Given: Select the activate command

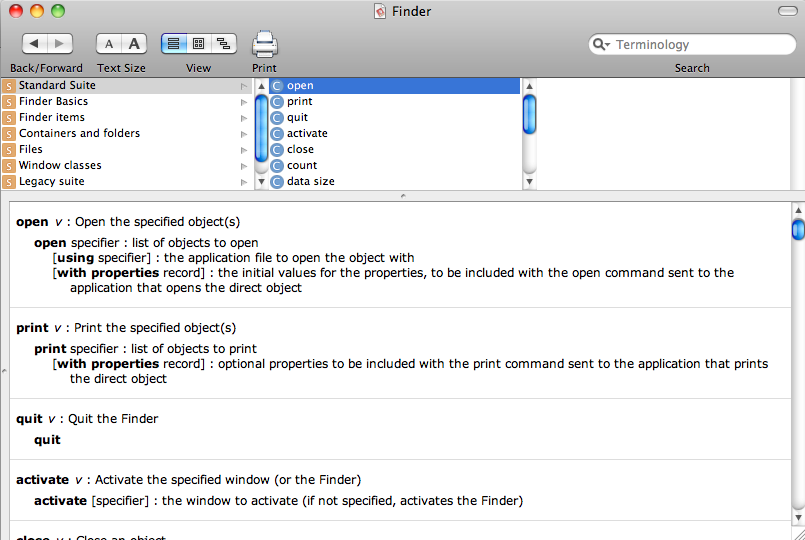Looking at the screenshot, I should pos(394,133).
